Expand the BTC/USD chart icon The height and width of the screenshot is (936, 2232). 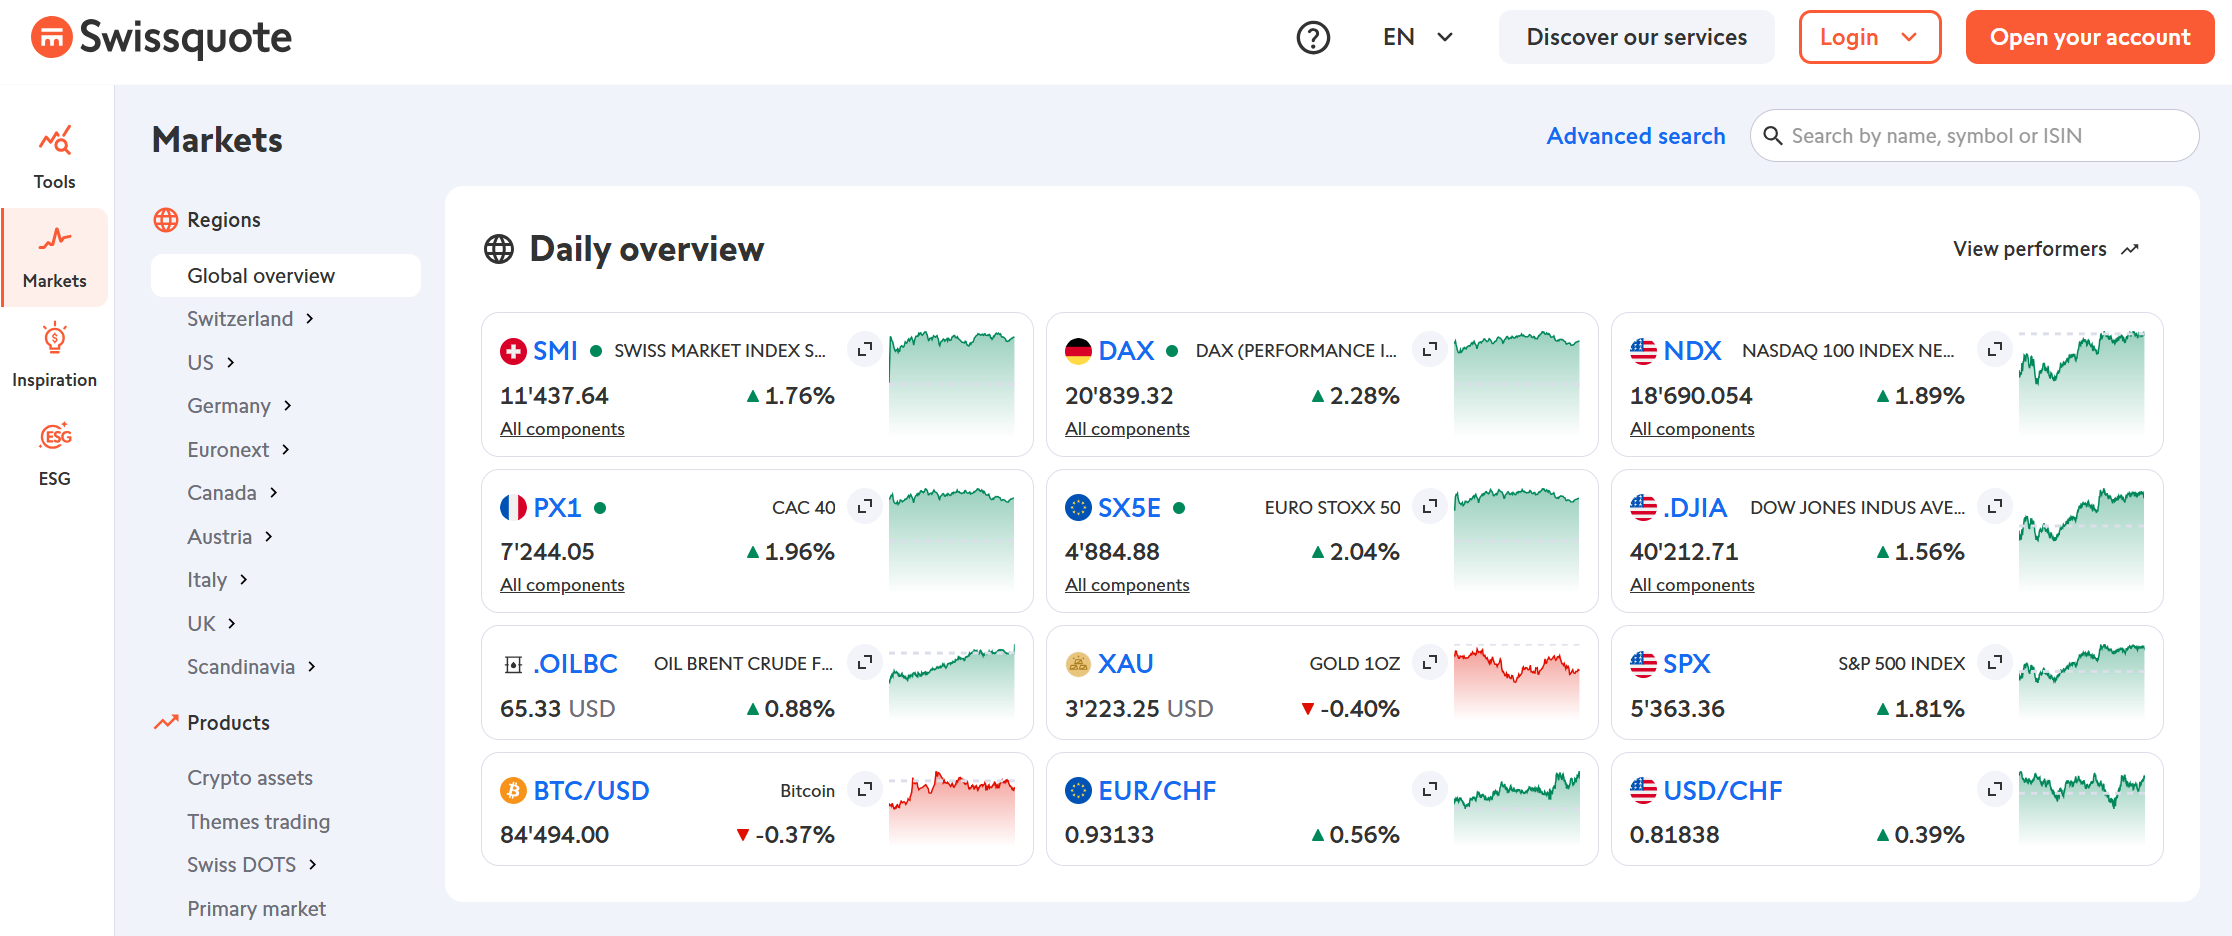[x=865, y=789]
